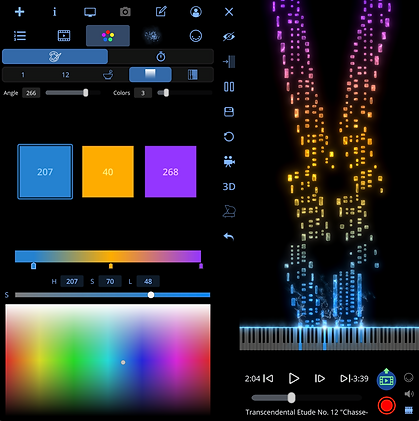Toggle the 3D view mode
The height and width of the screenshot is (421, 419).
[x=229, y=186]
